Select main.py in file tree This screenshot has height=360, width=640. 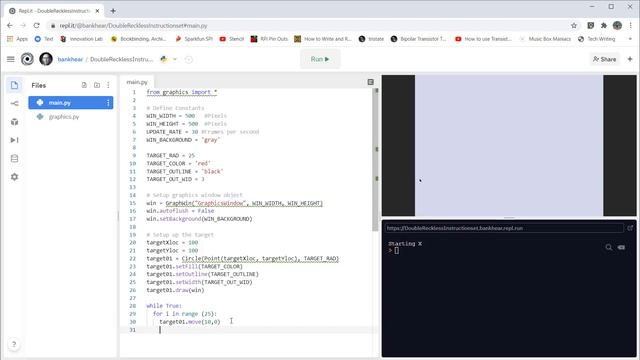tap(71, 103)
